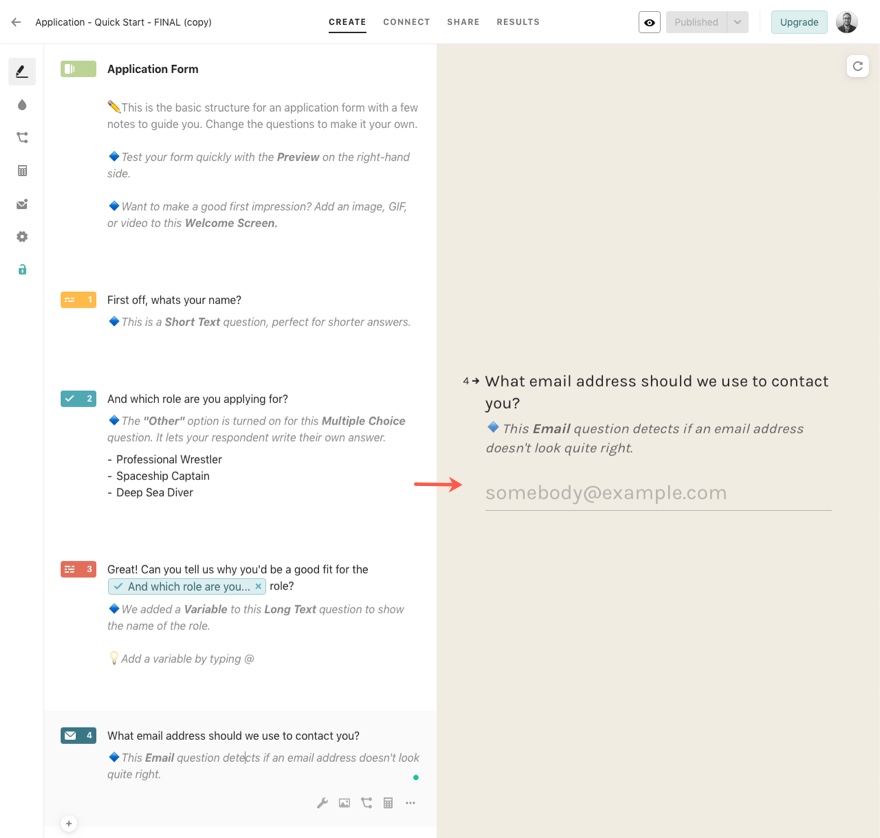The width and height of the screenshot is (880, 838).
Task: Open more options menu for question 4
Action: (410, 803)
